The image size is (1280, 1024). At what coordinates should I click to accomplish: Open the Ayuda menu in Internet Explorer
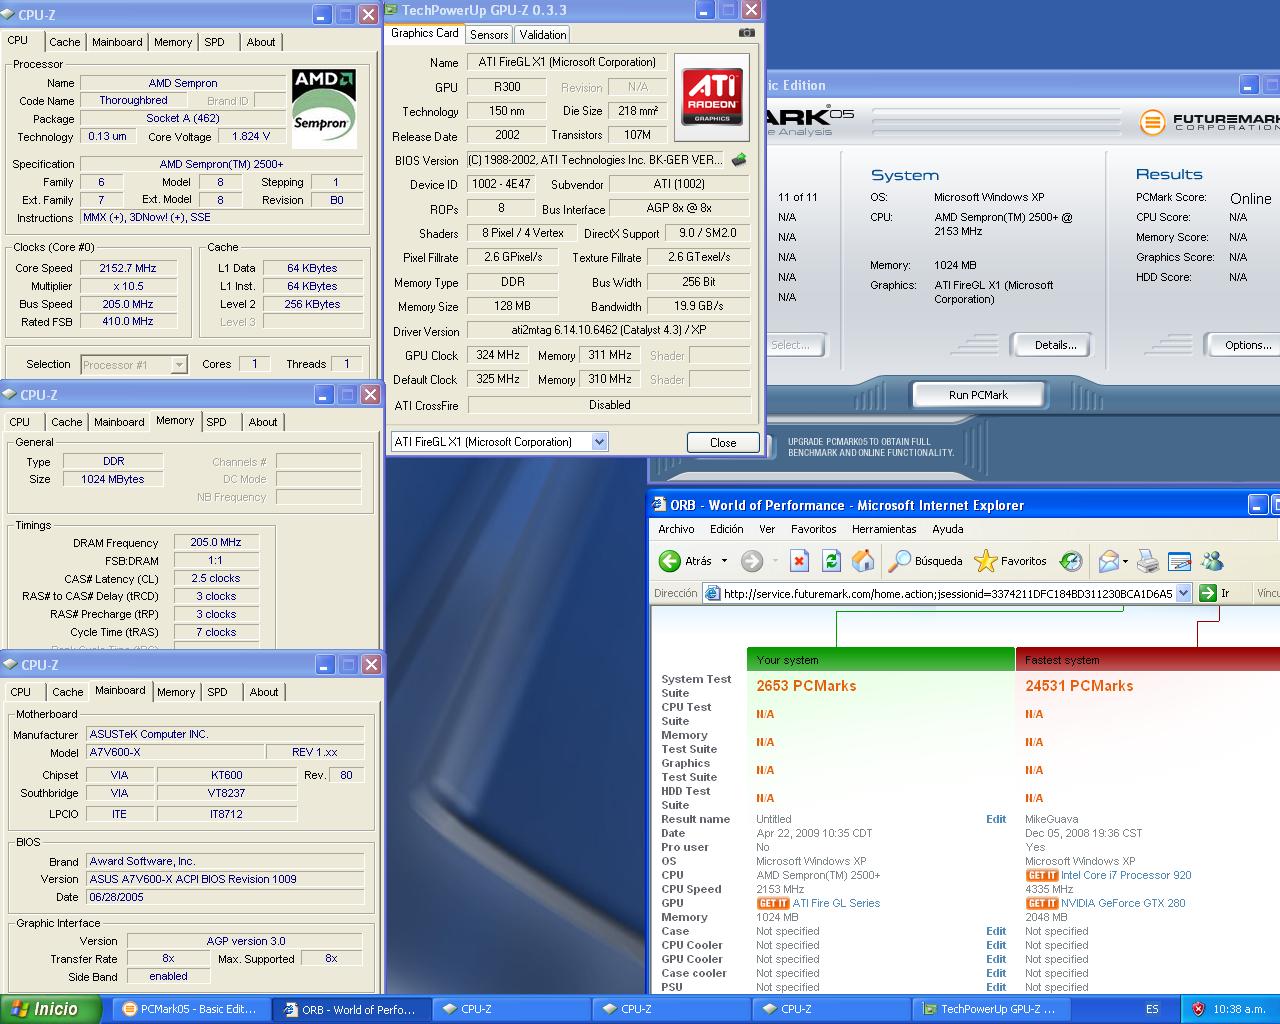(947, 529)
